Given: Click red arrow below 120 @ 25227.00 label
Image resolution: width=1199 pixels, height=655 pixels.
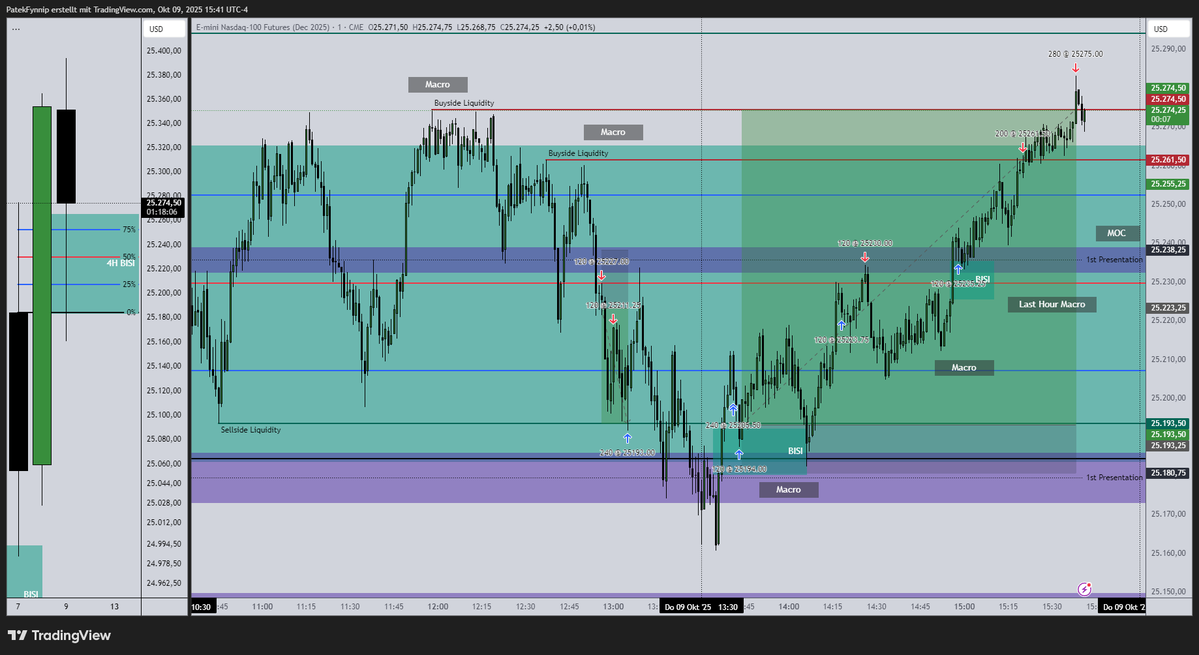Looking at the screenshot, I should click(x=602, y=275).
